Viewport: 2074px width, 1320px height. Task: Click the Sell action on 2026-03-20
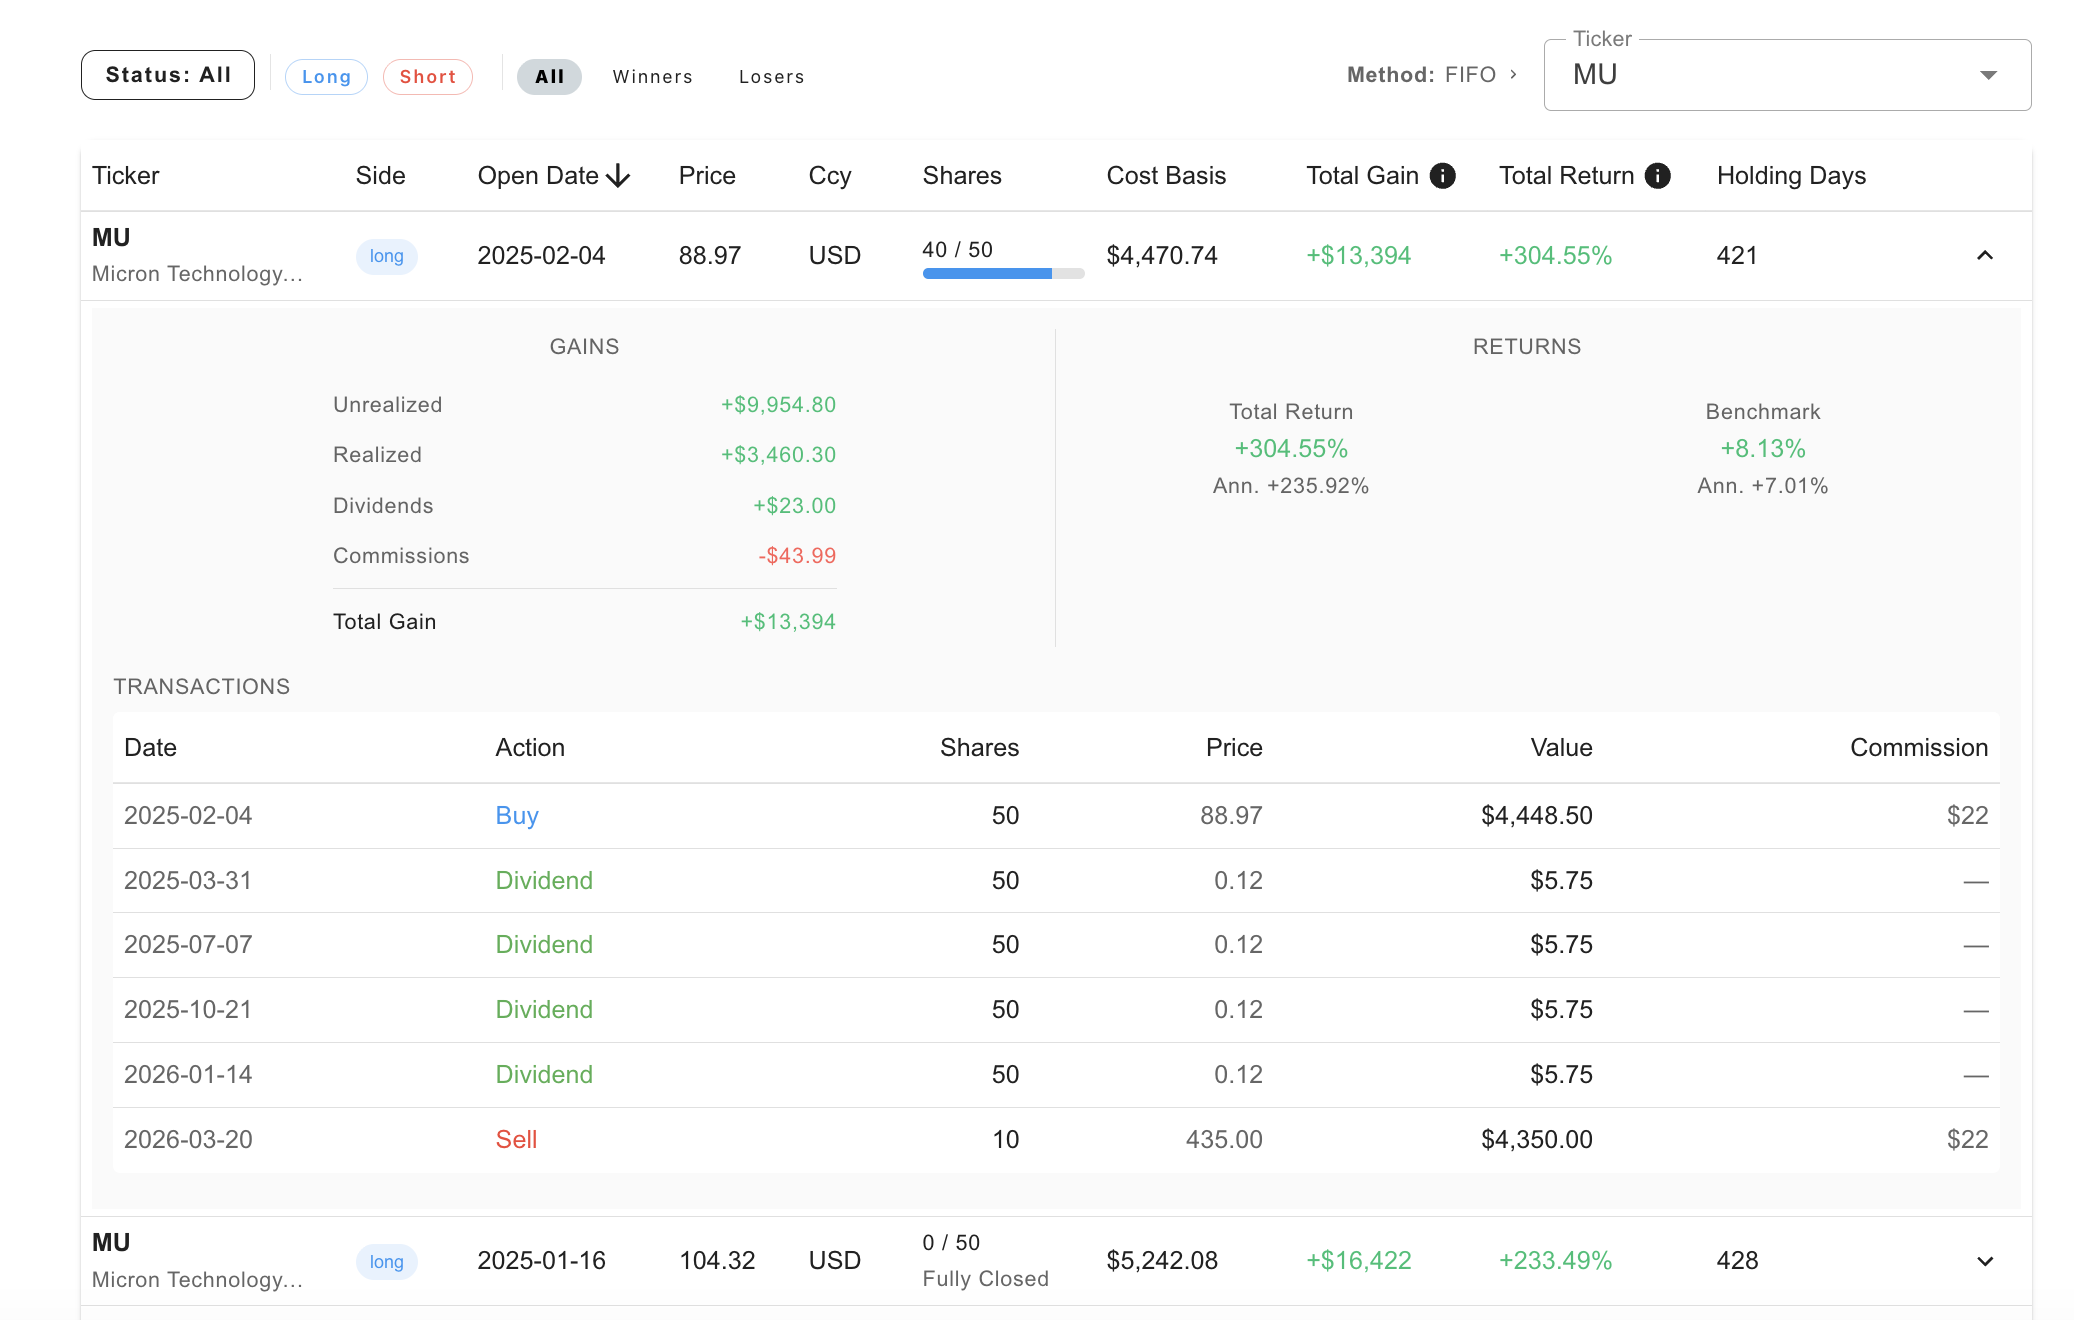pos(516,1140)
